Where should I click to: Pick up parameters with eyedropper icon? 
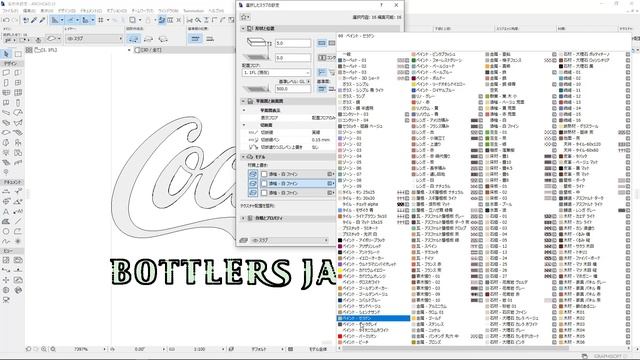[x=34, y=20]
